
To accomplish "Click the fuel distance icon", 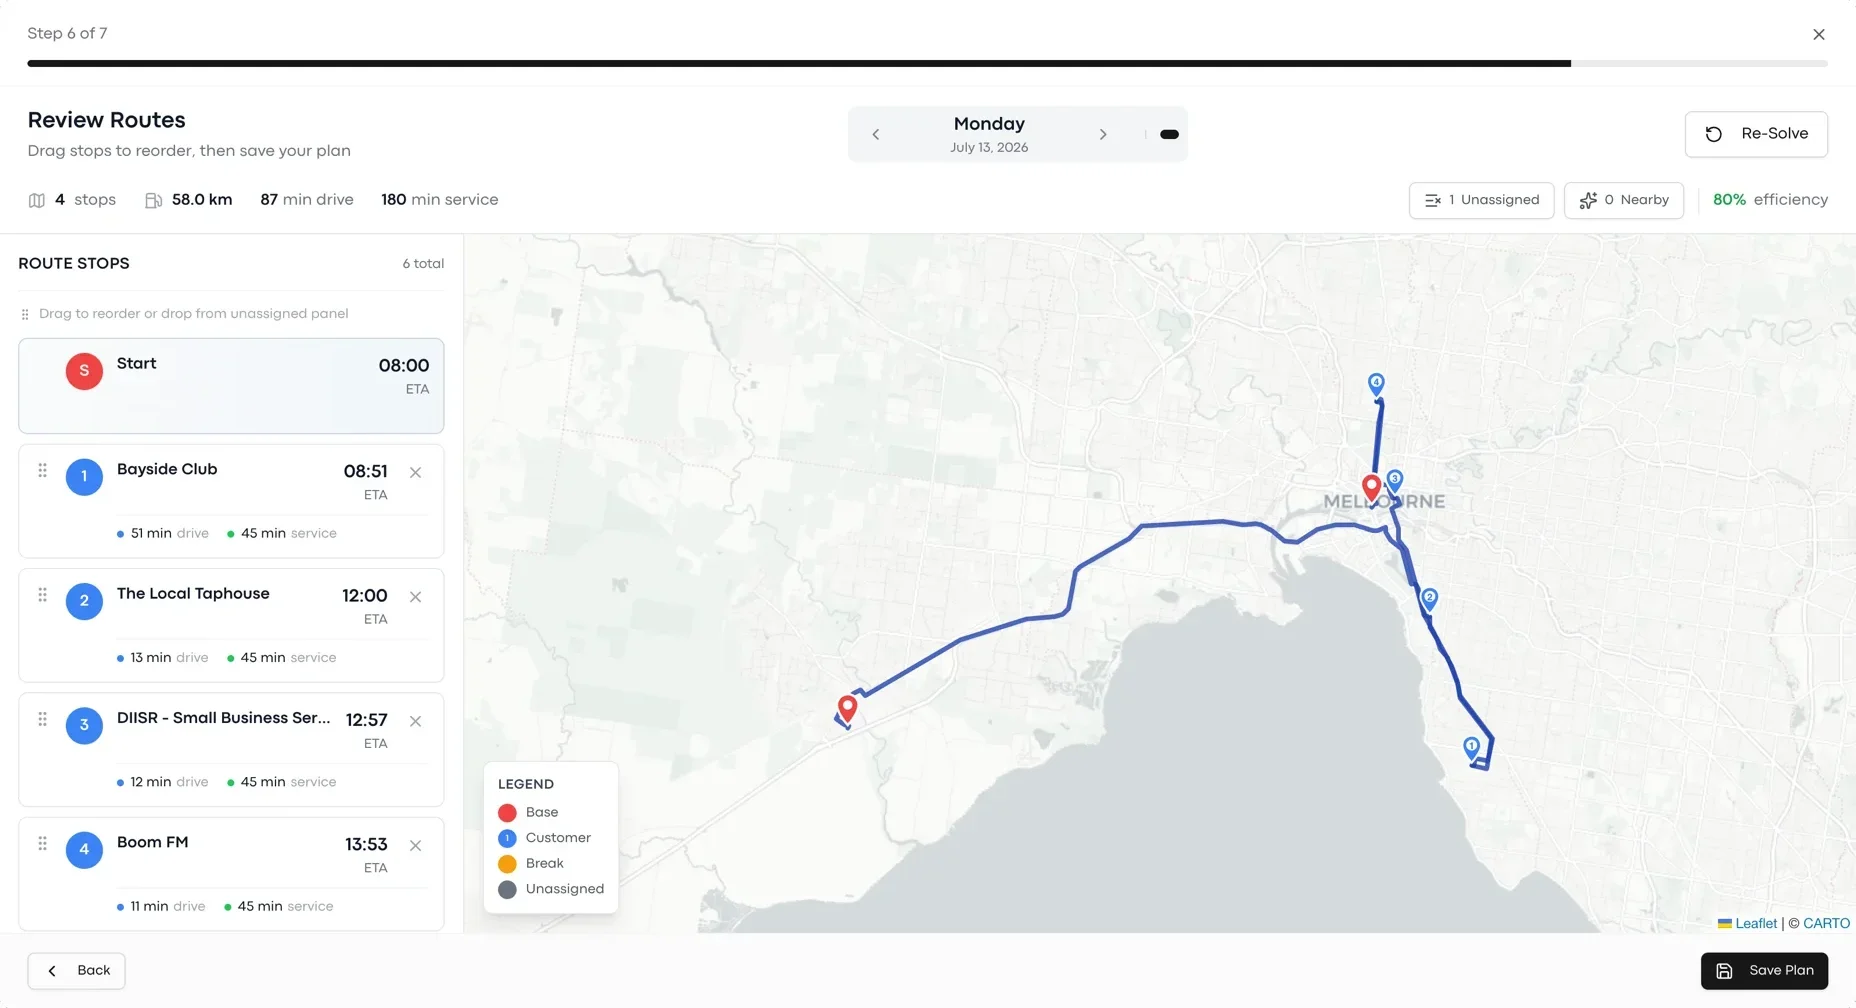I will tap(153, 200).
